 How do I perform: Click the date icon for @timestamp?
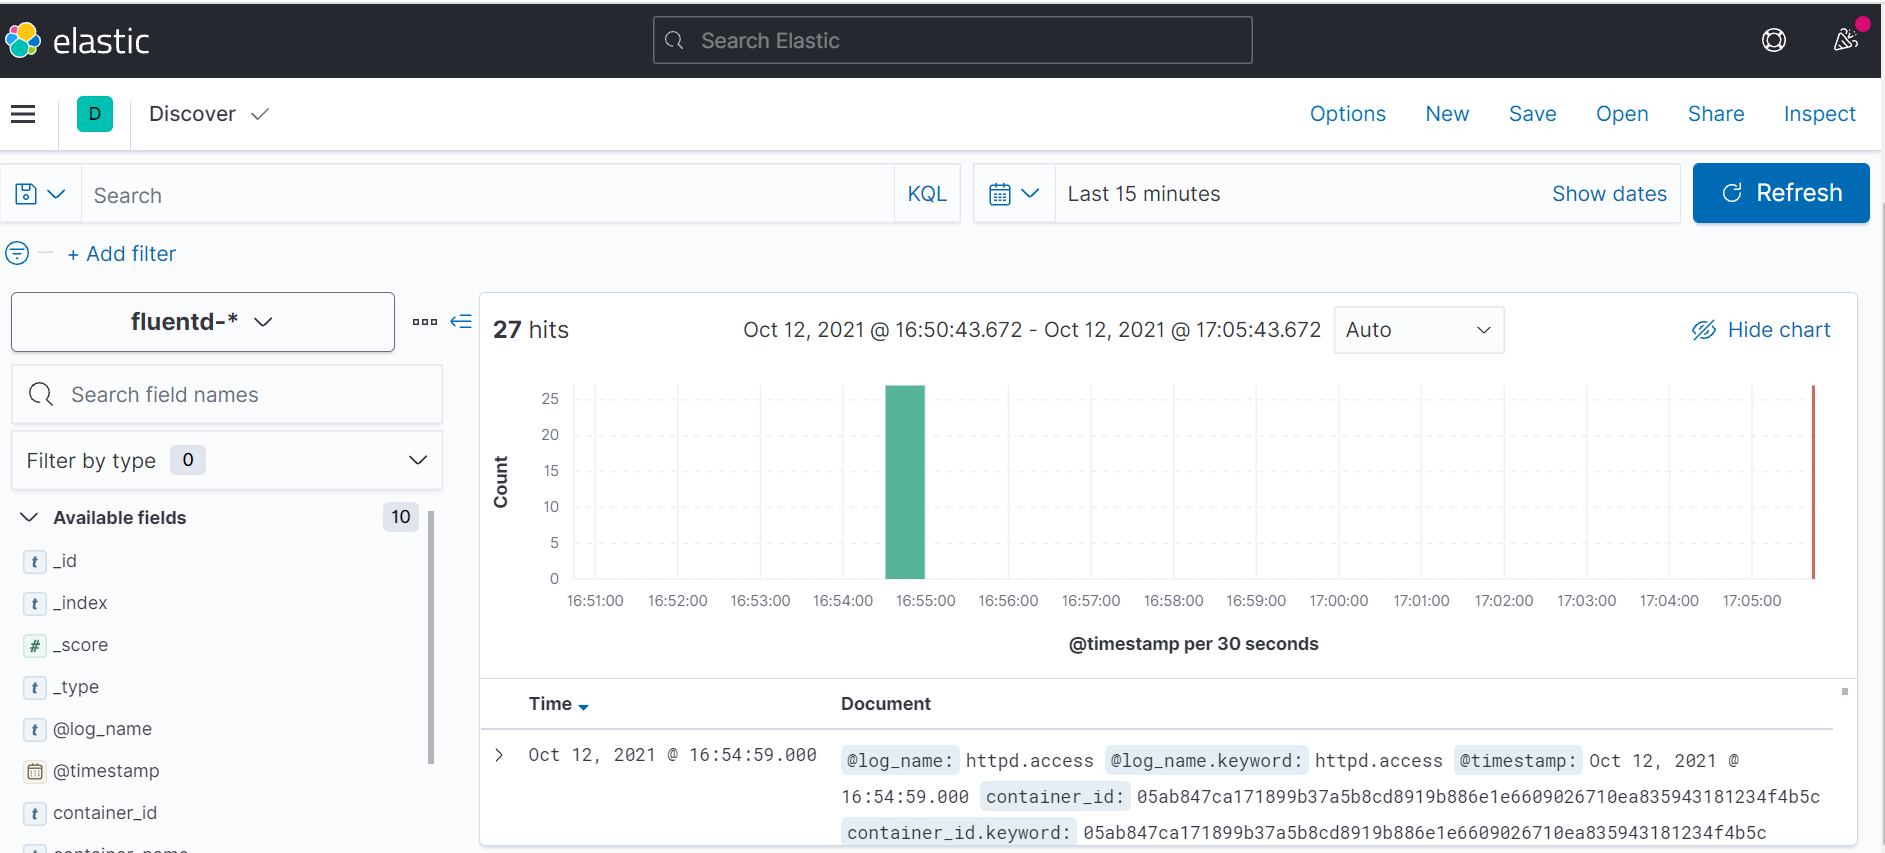click(35, 771)
